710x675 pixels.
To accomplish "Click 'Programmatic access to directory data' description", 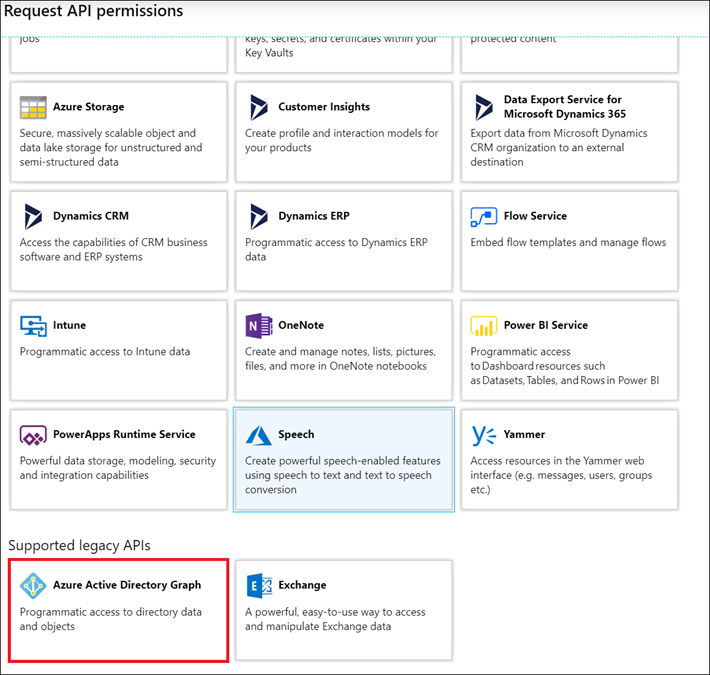I will (110, 619).
